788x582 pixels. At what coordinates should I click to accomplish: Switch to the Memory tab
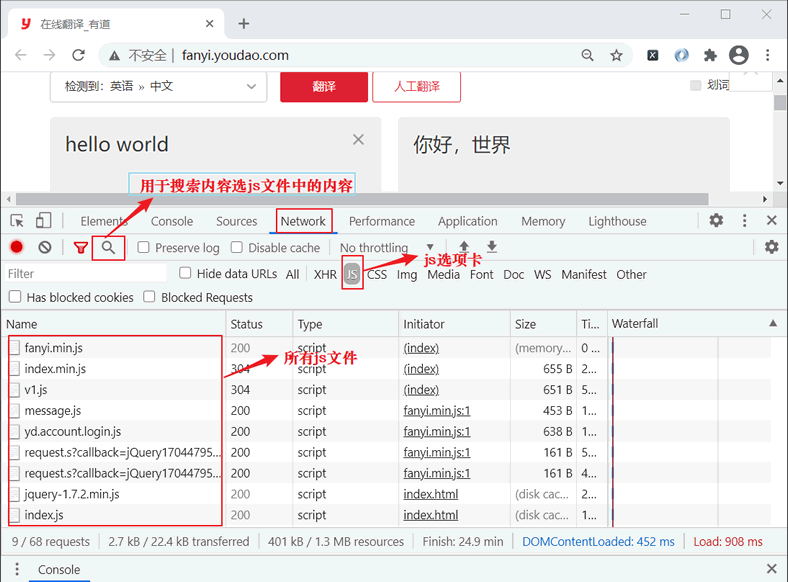point(543,221)
